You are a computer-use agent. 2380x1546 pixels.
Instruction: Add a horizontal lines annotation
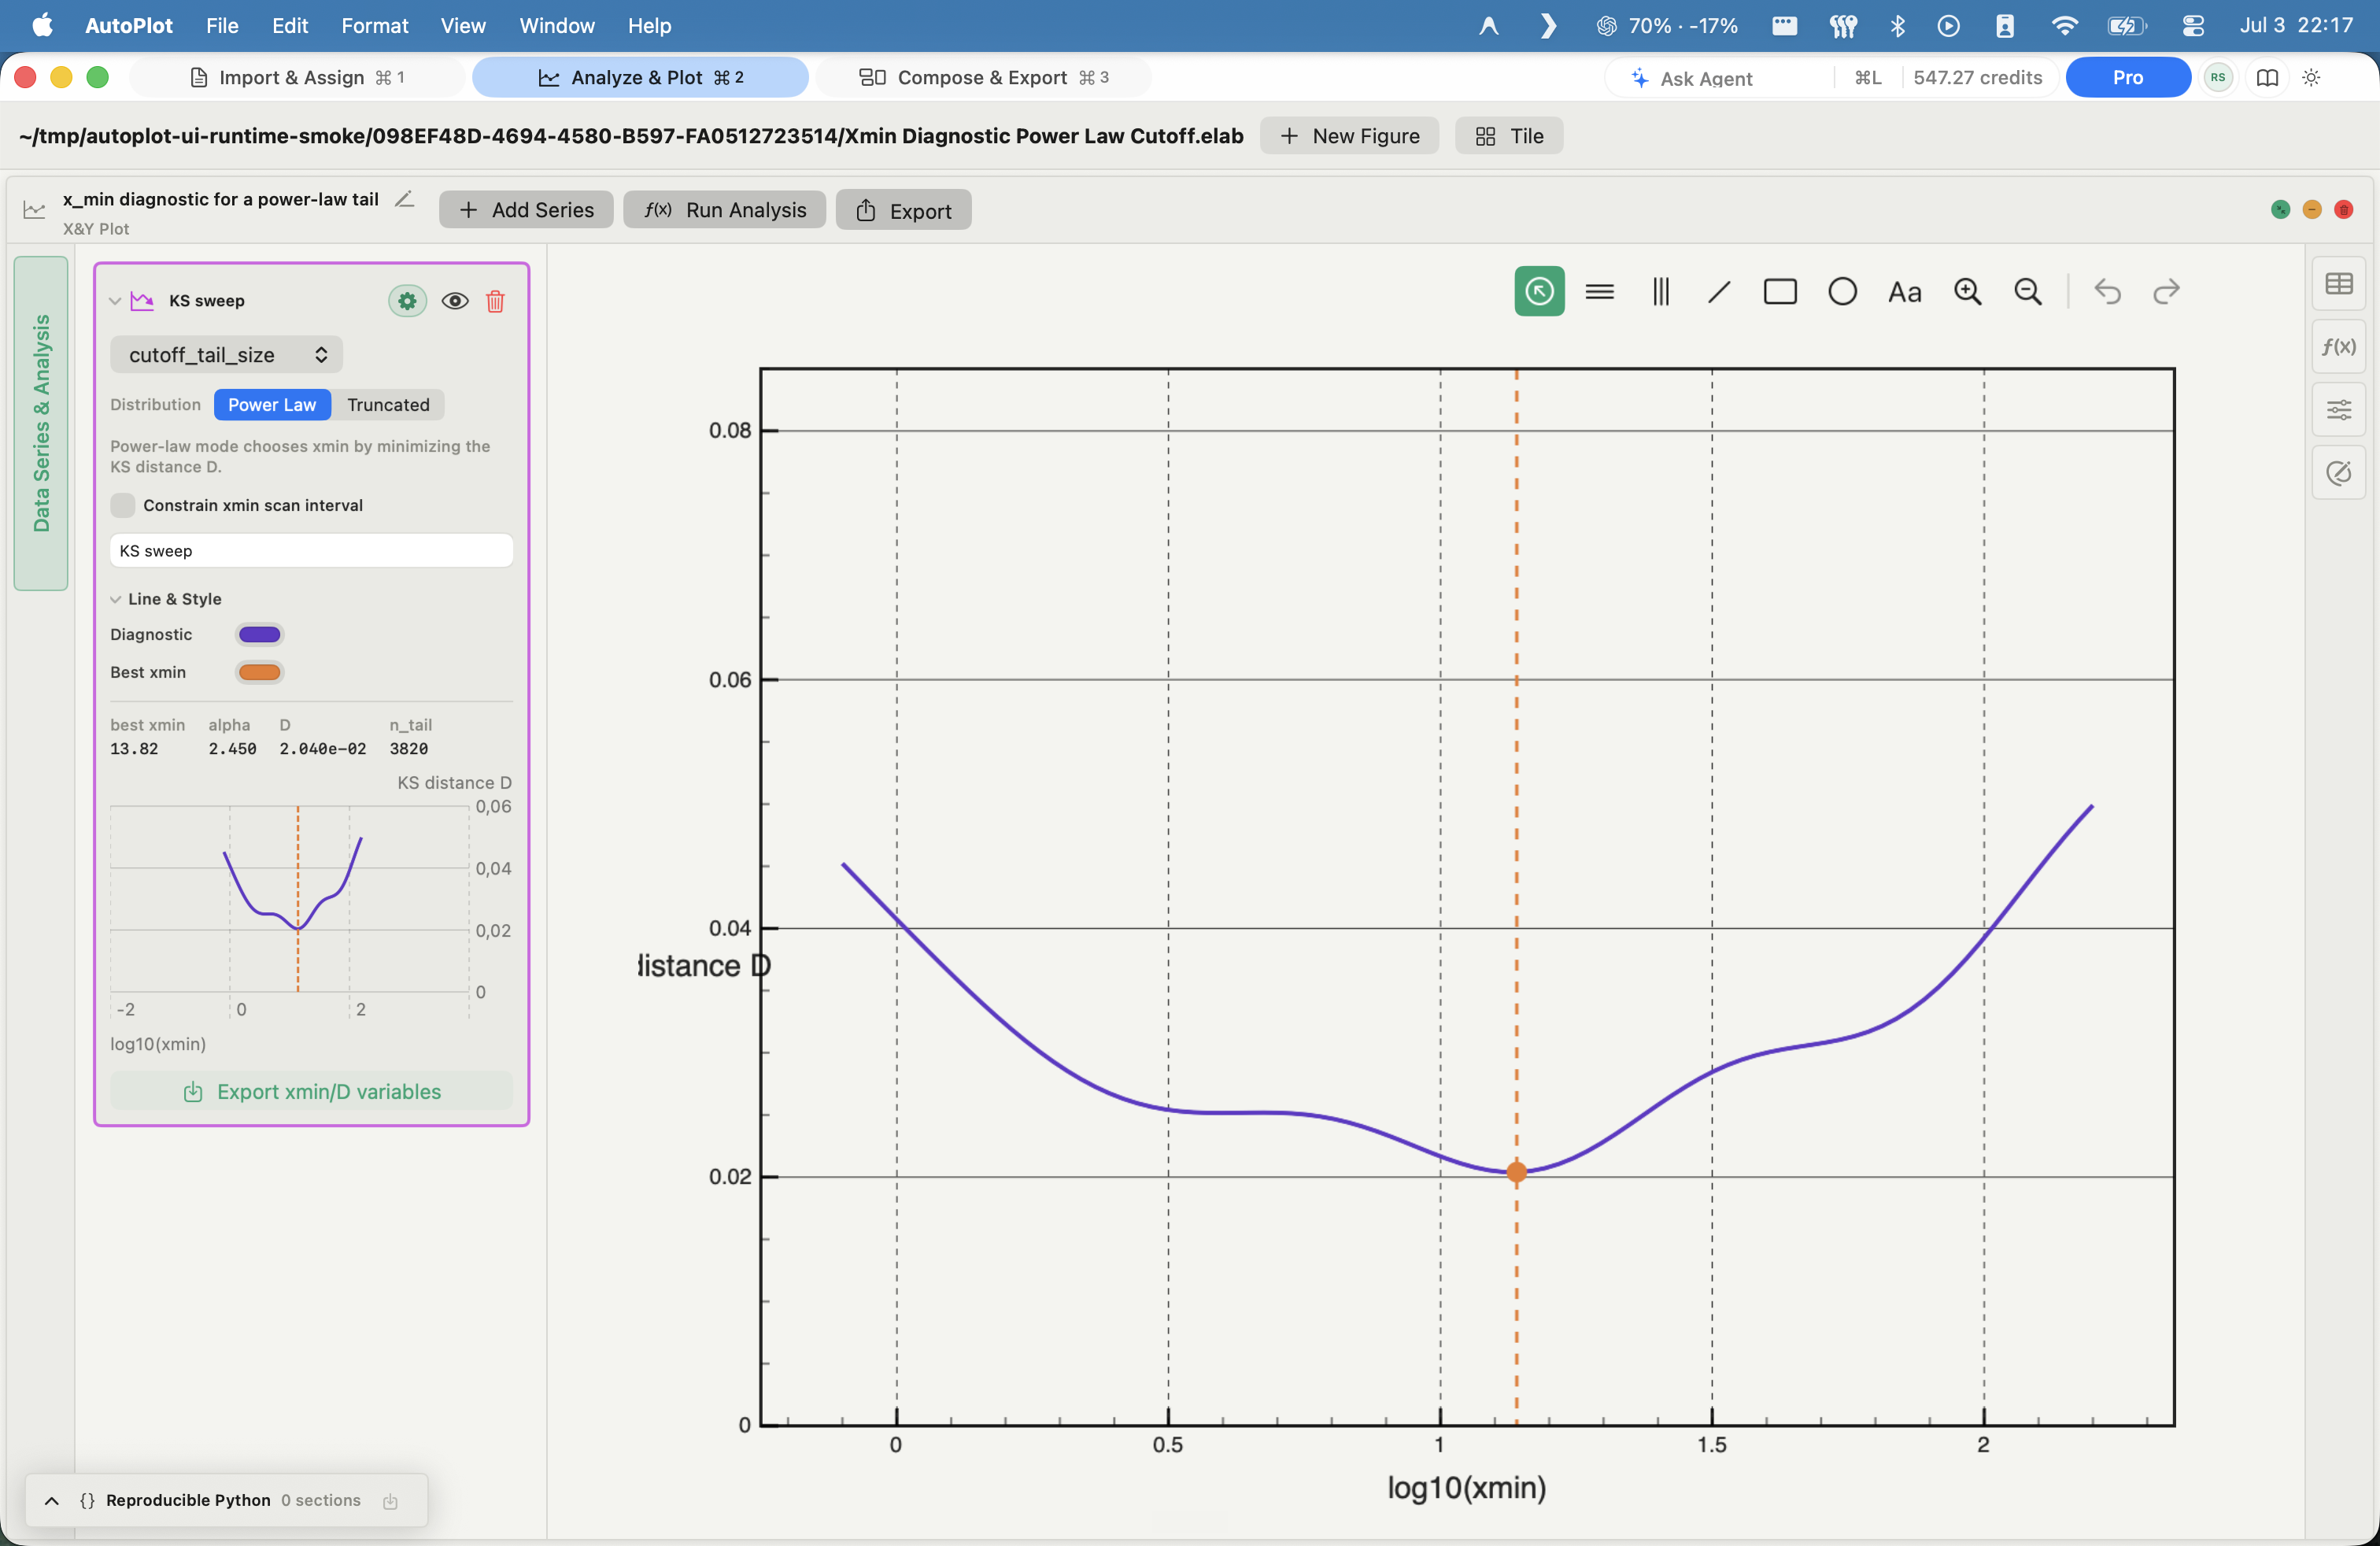tap(1600, 291)
